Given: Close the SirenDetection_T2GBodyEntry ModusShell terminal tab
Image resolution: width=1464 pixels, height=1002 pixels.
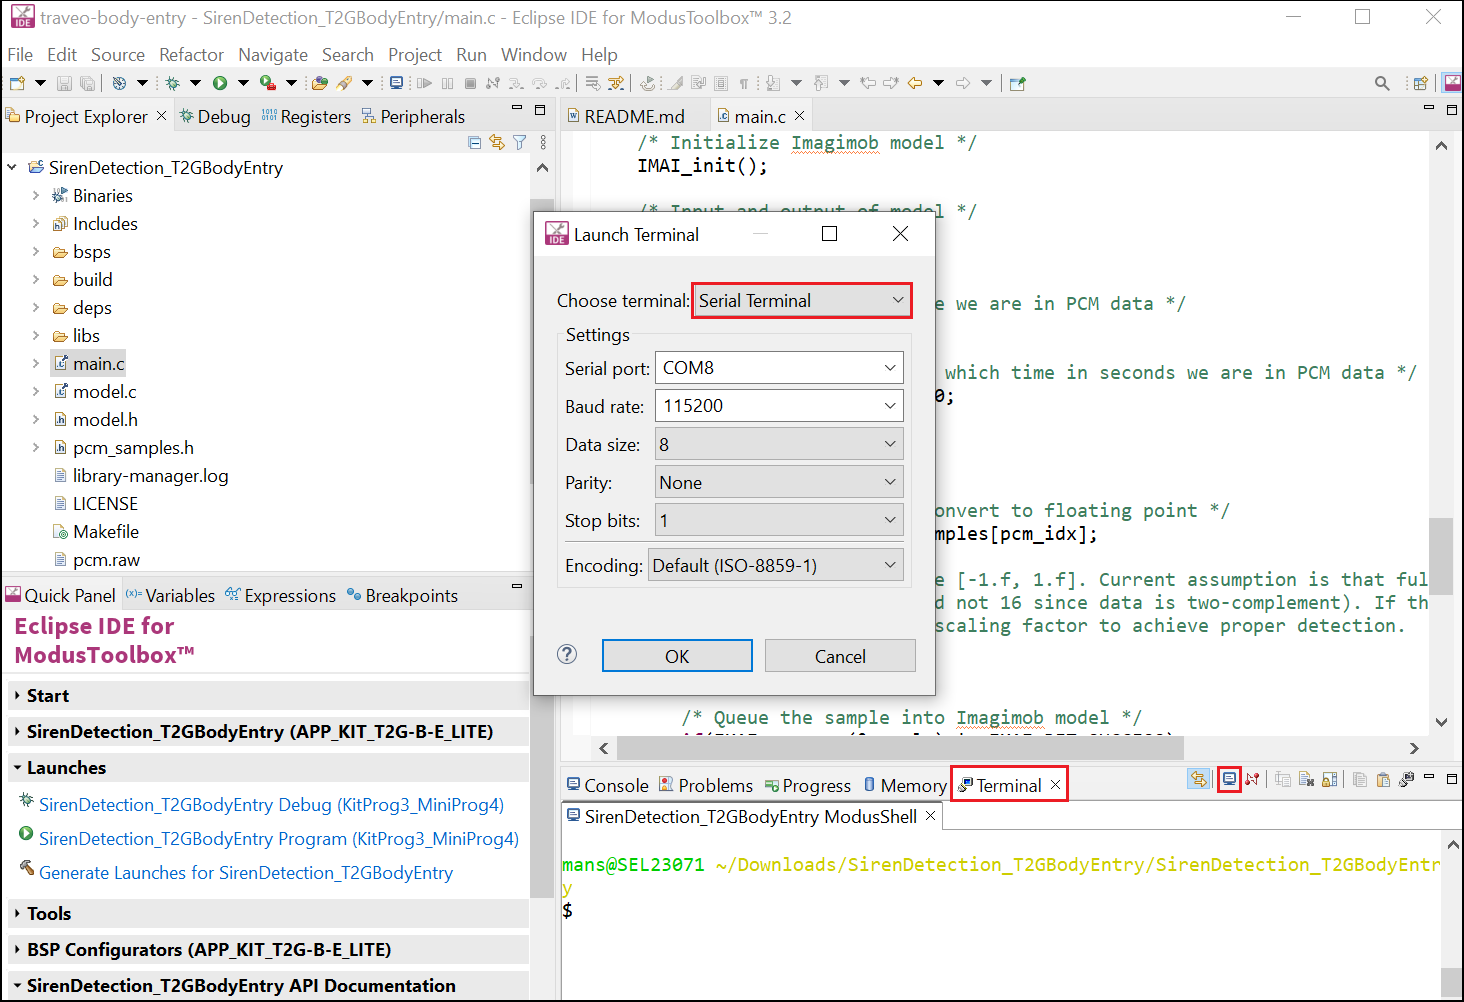Looking at the screenshot, I should tap(930, 816).
